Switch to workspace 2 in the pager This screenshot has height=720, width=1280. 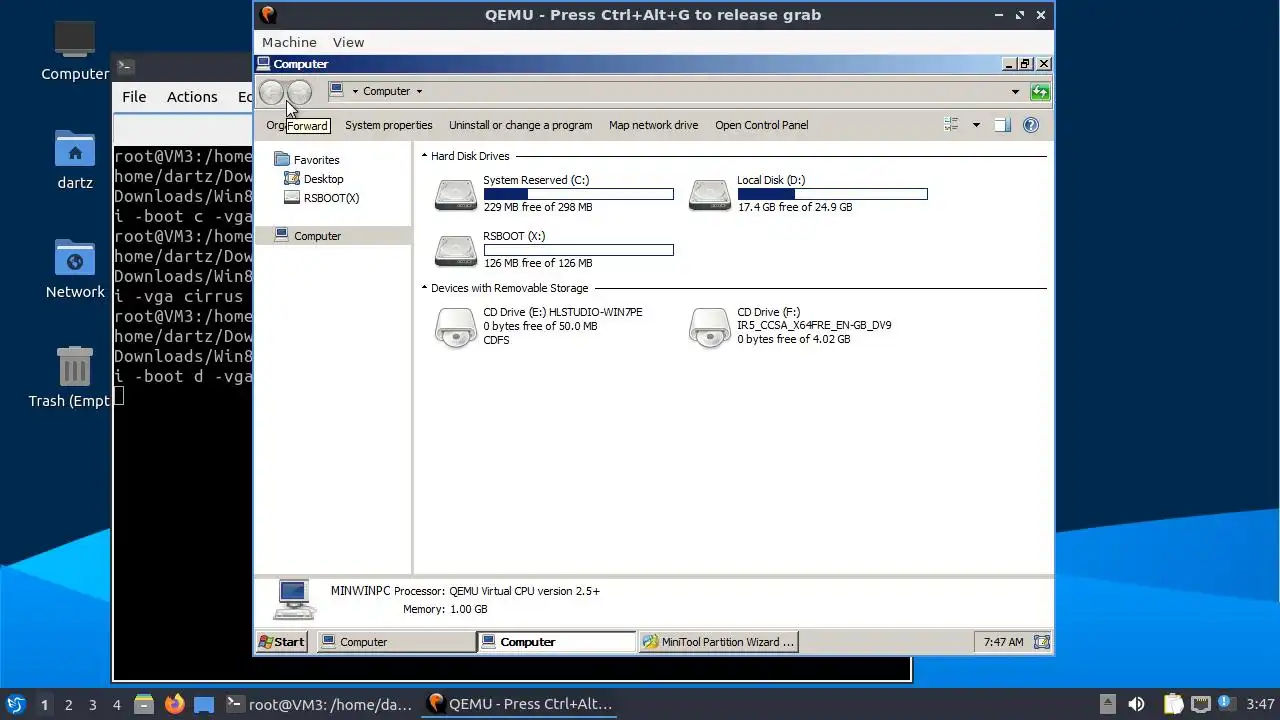pyautogui.click(x=68, y=704)
